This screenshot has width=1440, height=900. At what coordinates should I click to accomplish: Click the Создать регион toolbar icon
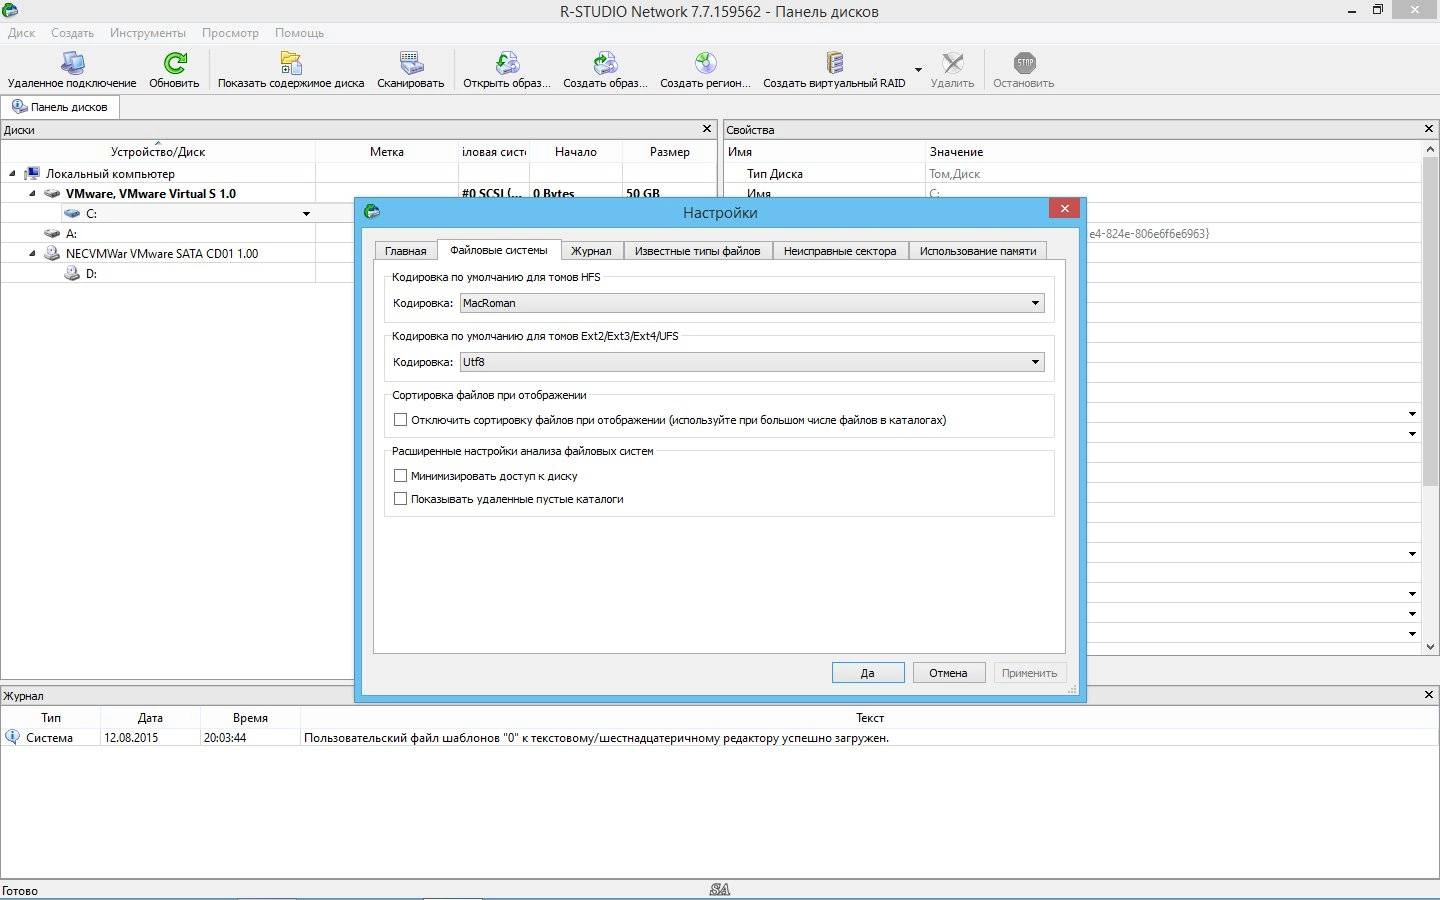coord(705,63)
